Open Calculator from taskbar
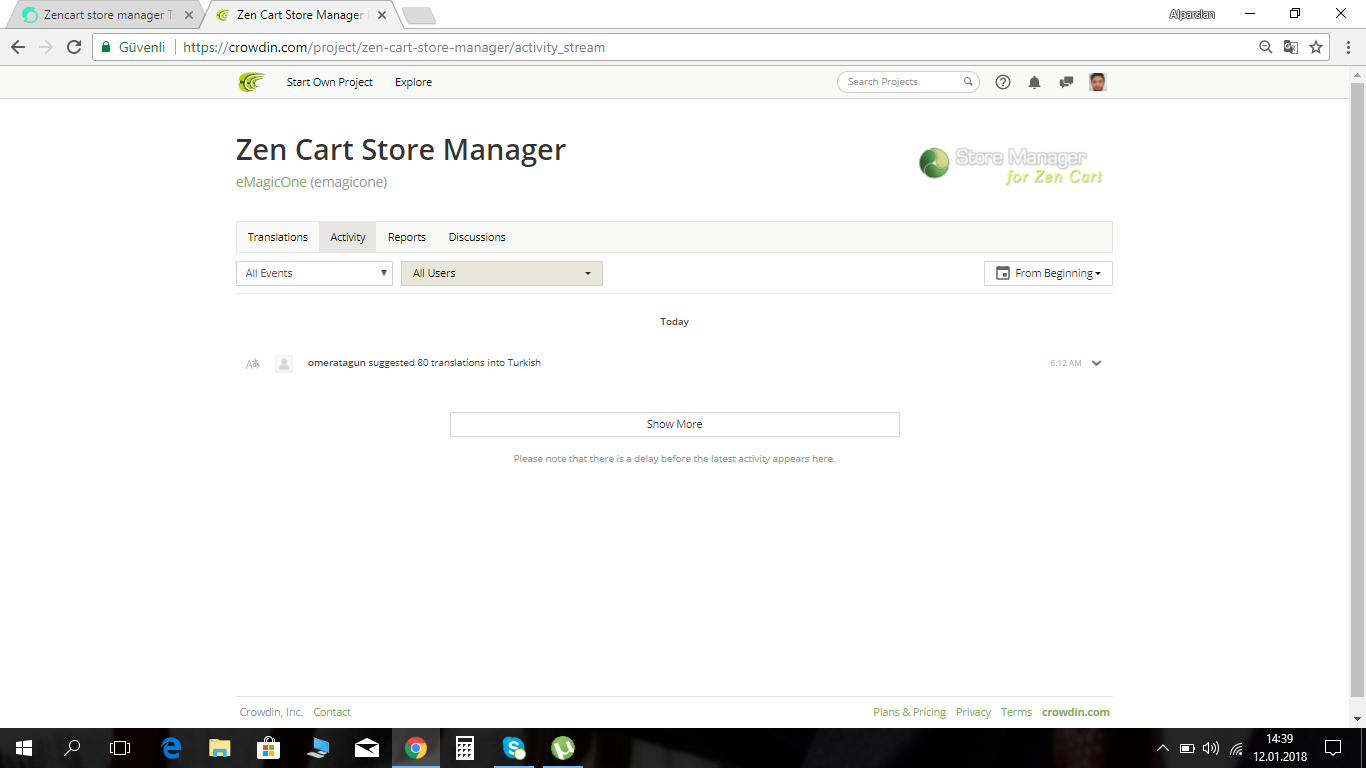Screen dimensions: 1366x768 point(465,748)
